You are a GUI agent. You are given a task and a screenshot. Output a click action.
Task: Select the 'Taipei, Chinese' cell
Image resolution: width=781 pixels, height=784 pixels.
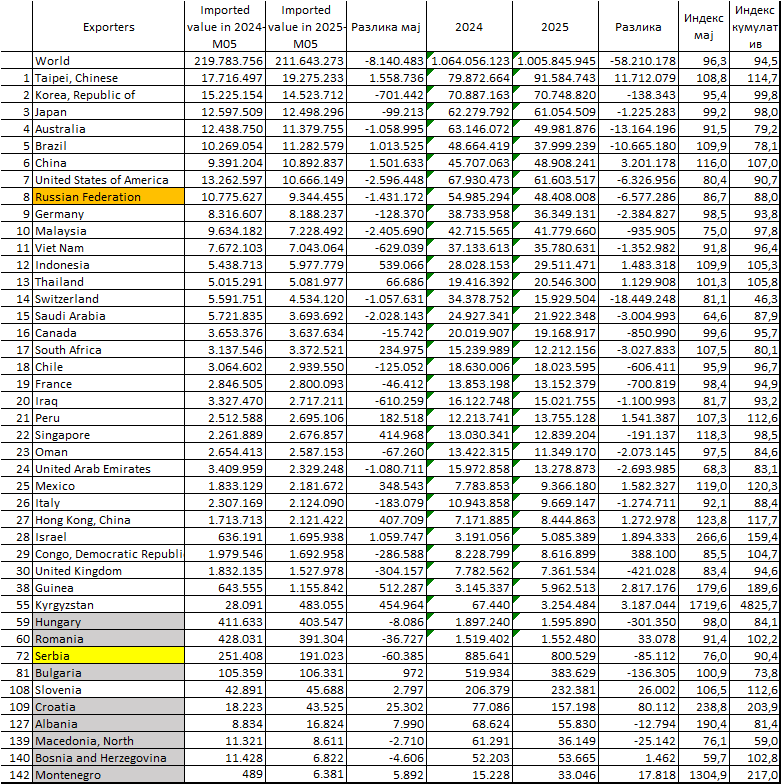coord(108,78)
